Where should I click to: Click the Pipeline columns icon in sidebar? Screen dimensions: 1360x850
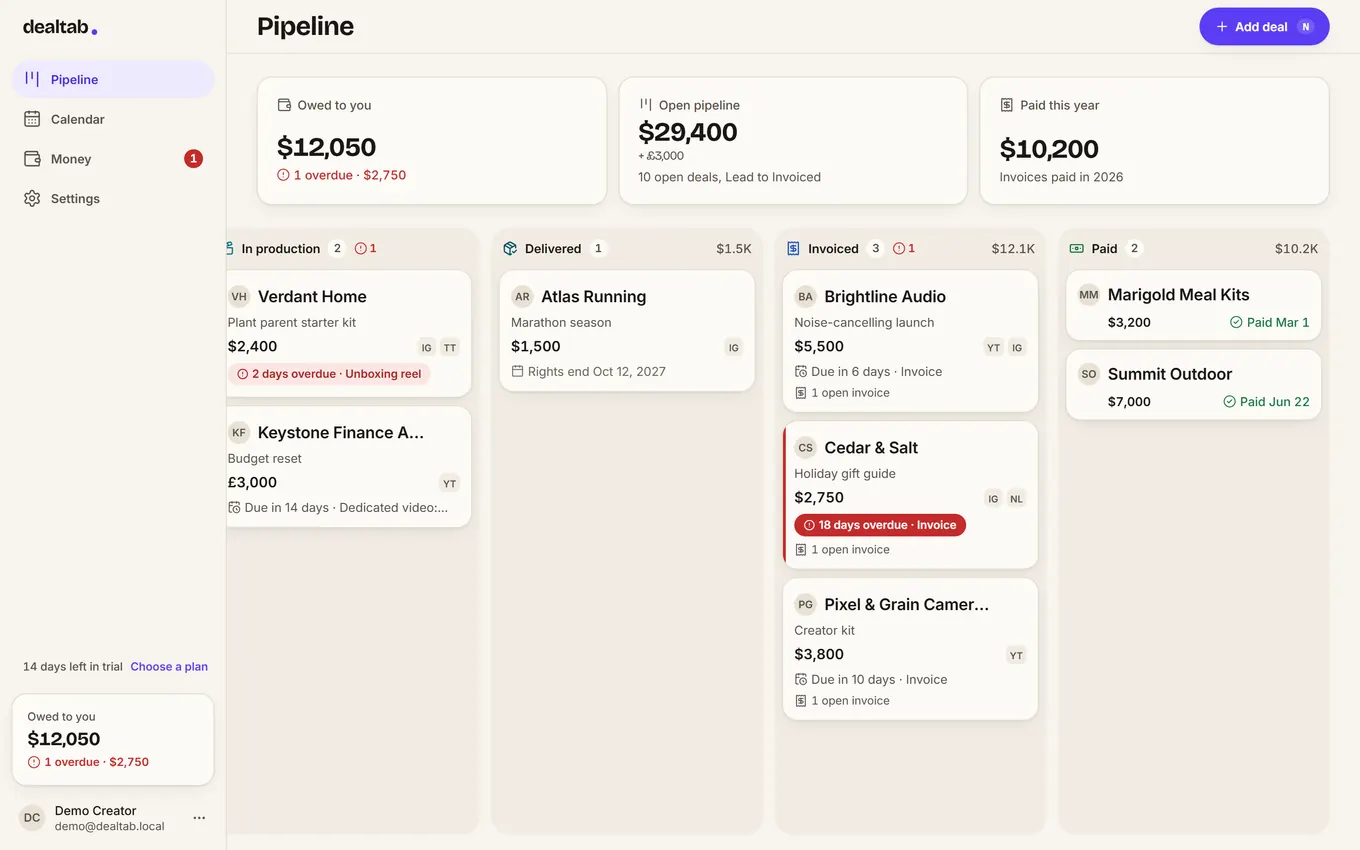[x=32, y=79]
